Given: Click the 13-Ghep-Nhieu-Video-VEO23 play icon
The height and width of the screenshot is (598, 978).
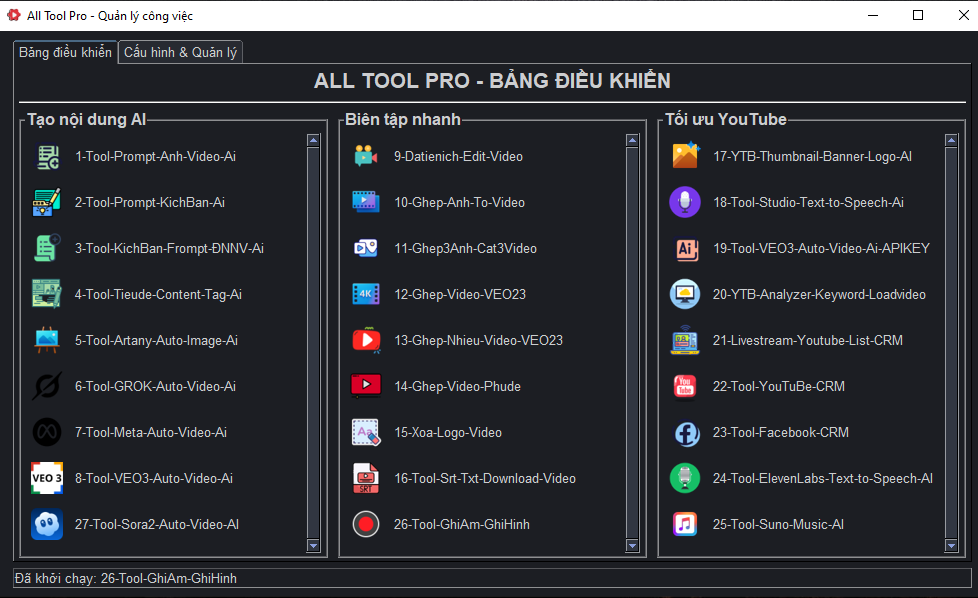Looking at the screenshot, I should point(367,340).
